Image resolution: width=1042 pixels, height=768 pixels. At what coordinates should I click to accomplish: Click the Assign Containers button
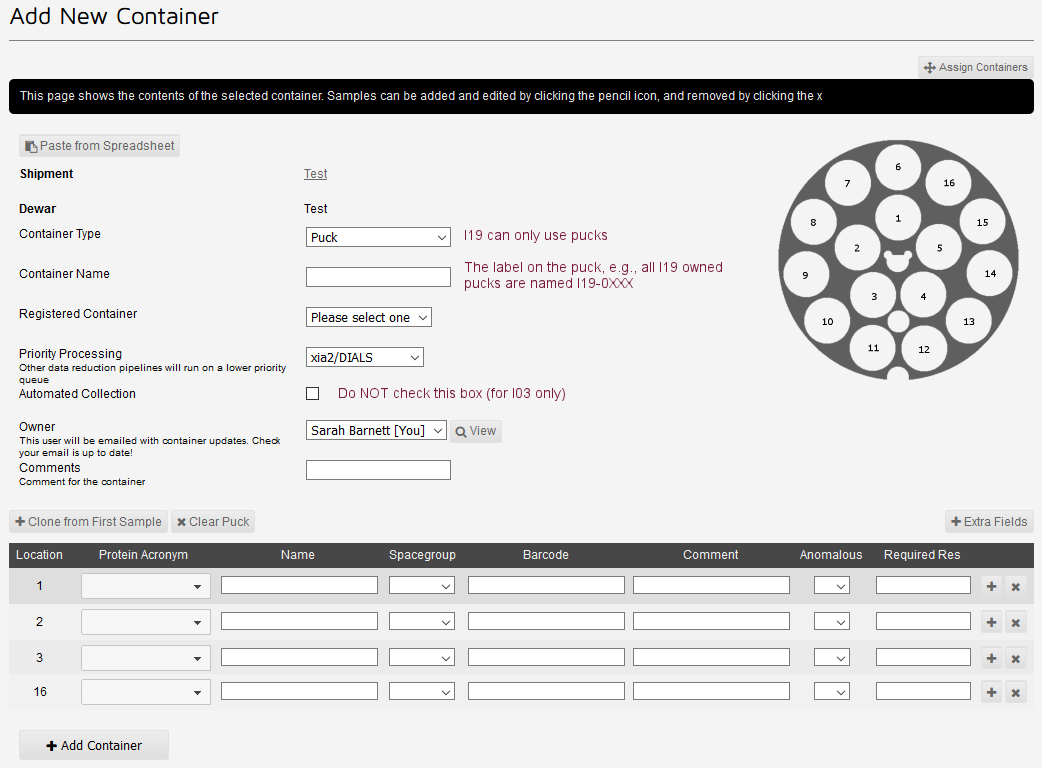(x=976, y=67)
